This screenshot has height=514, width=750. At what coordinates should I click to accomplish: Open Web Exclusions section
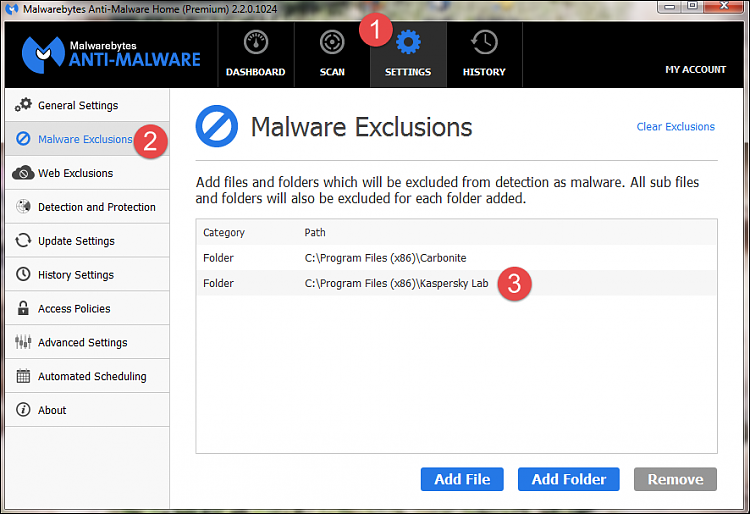(87, 173)
